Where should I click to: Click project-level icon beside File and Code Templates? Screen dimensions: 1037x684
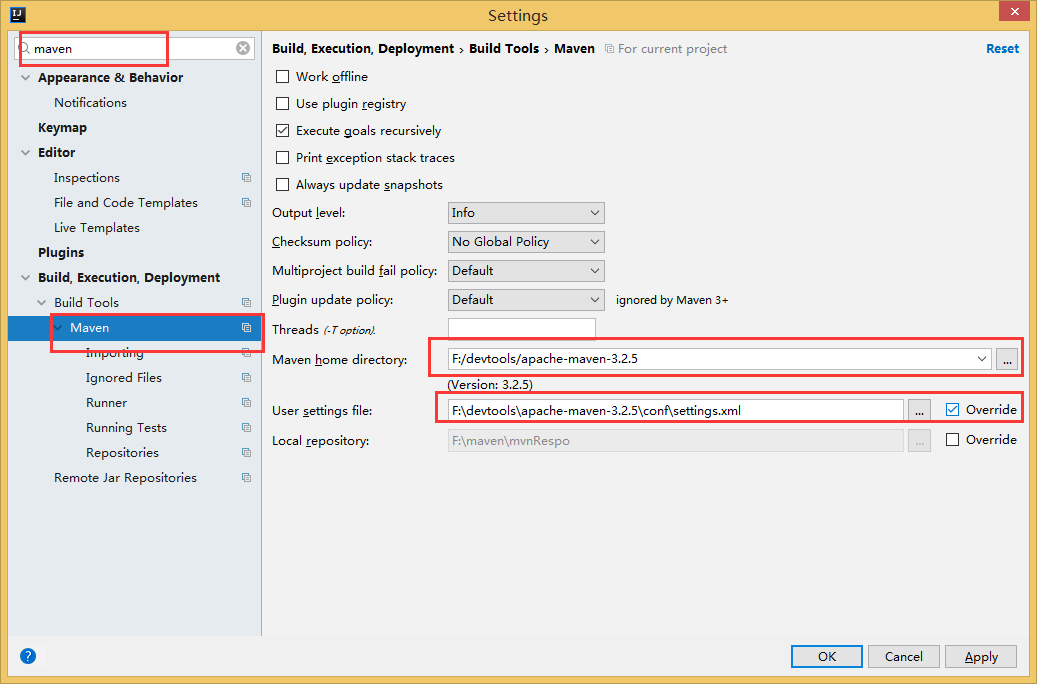coord(247,202)
